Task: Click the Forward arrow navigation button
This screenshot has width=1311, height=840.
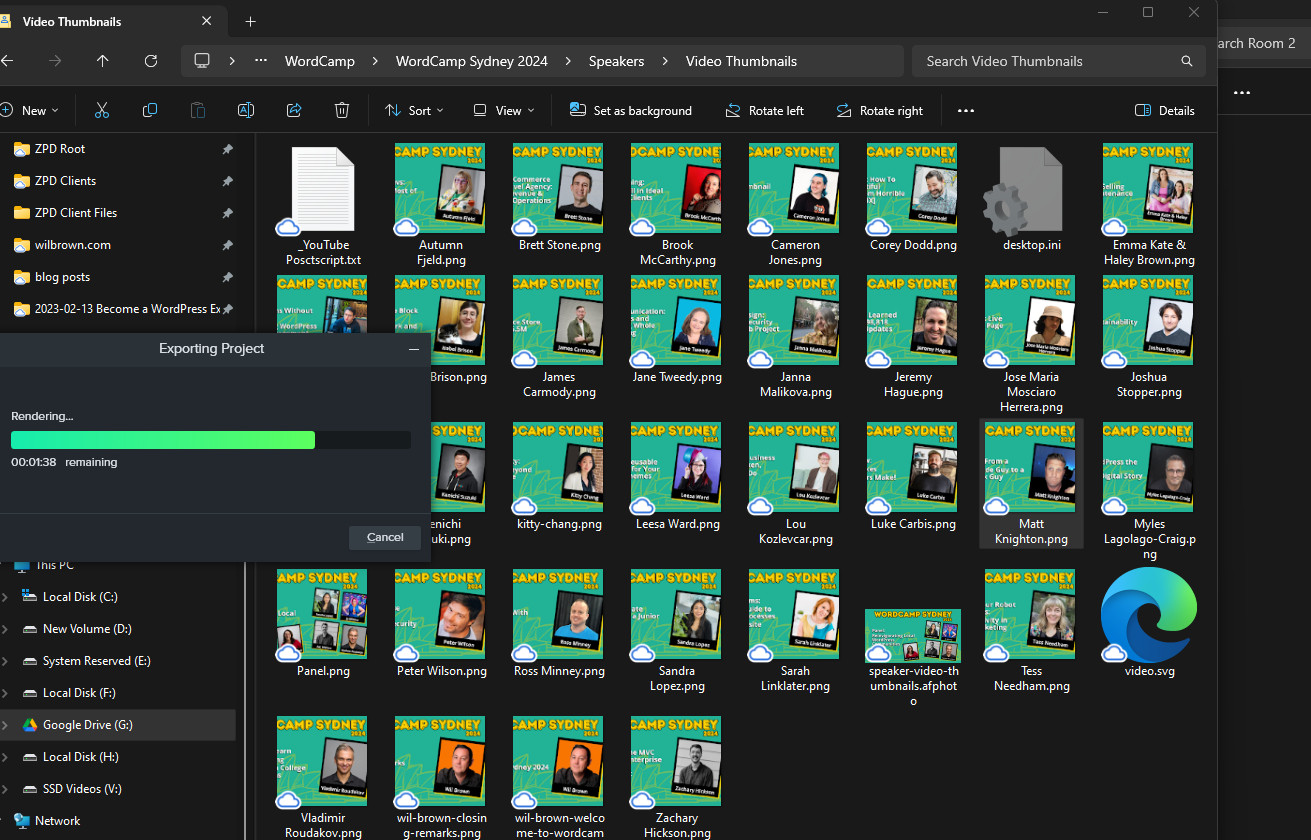Action: tap(55, 61)
